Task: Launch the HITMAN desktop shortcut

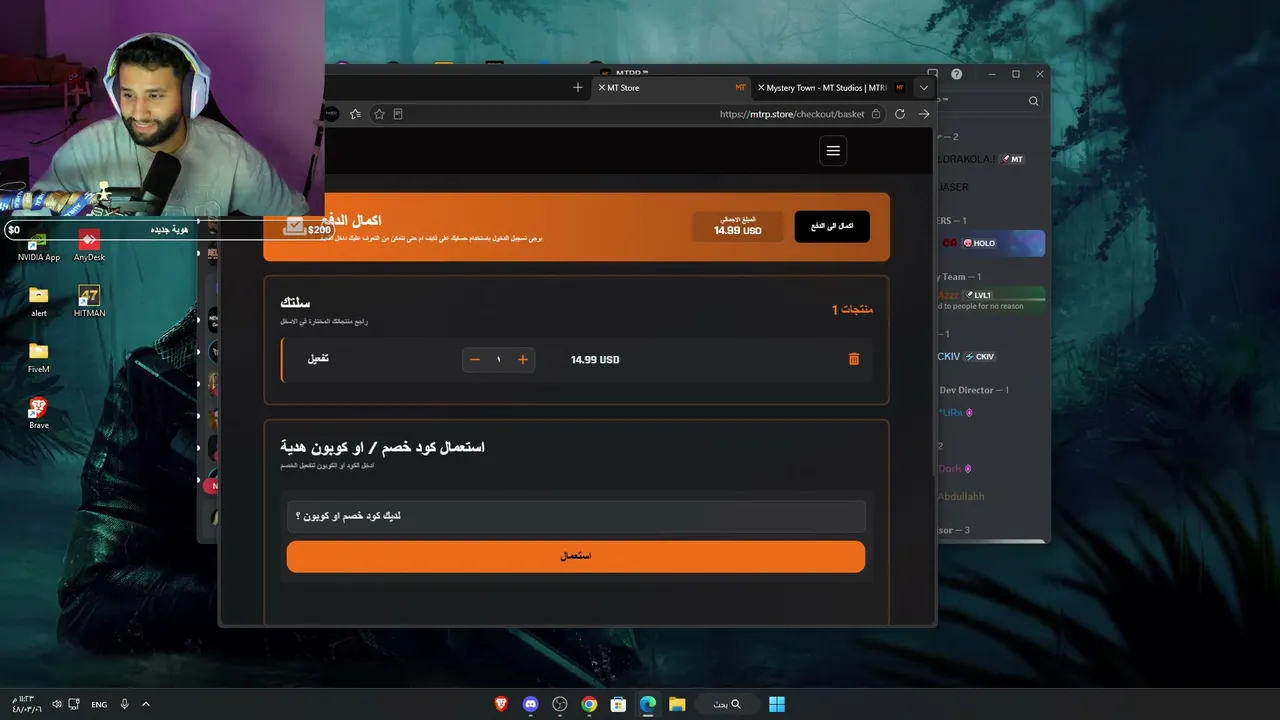Action: tap(89, 299)
